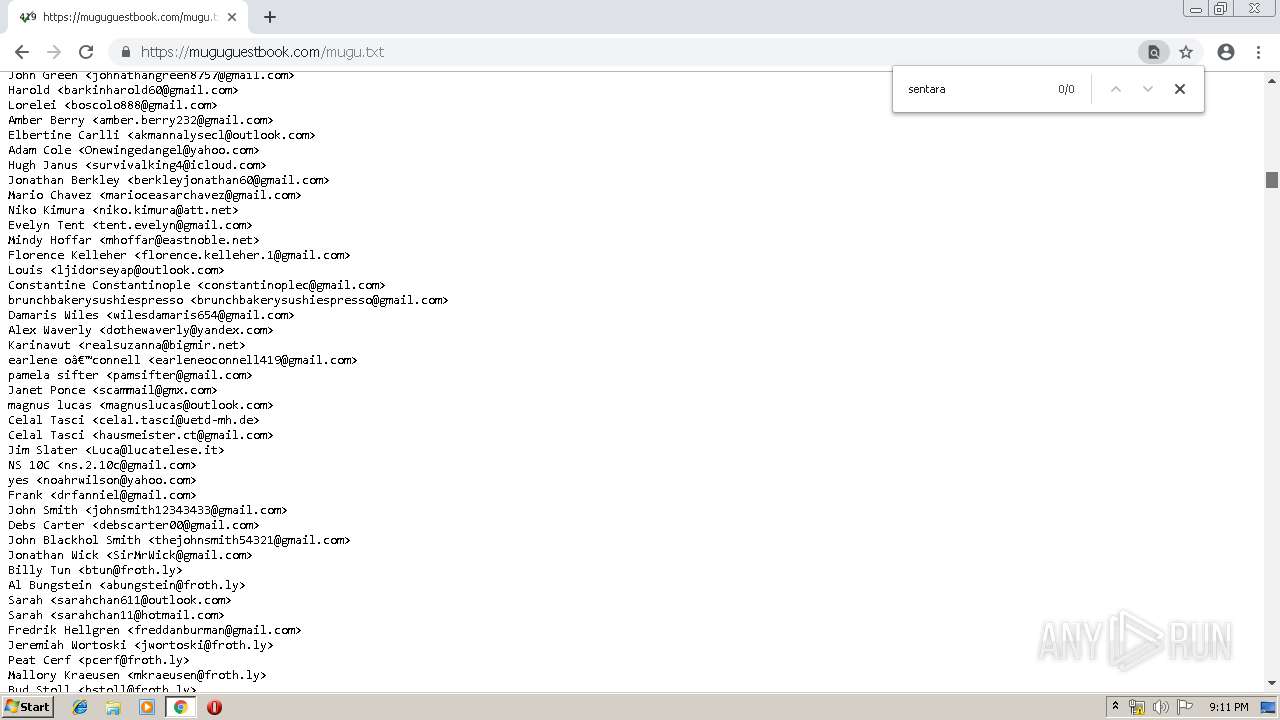The height and width of the screenshot is (720, 1280).
Task: Click the 'Karinavut' line
Action: pos(127,345)
